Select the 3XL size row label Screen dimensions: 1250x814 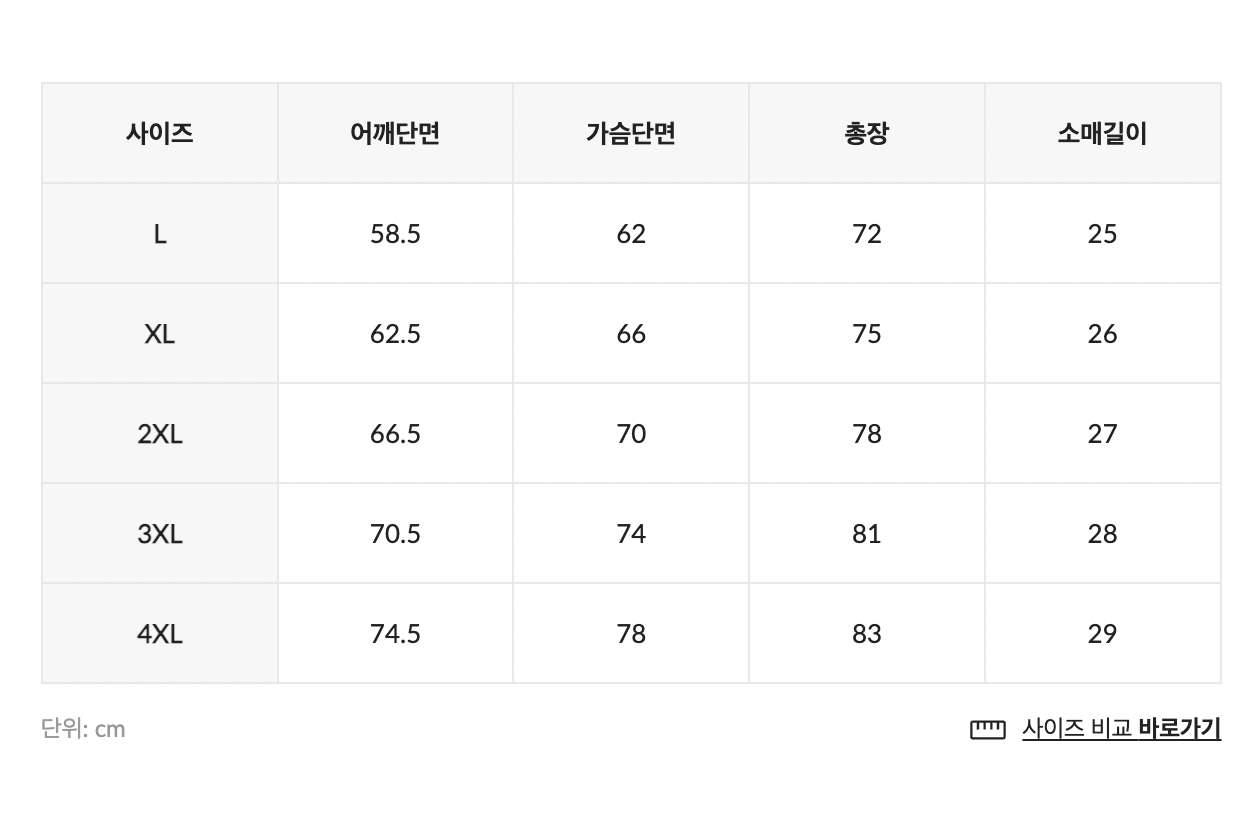click(x=160, y=534)
